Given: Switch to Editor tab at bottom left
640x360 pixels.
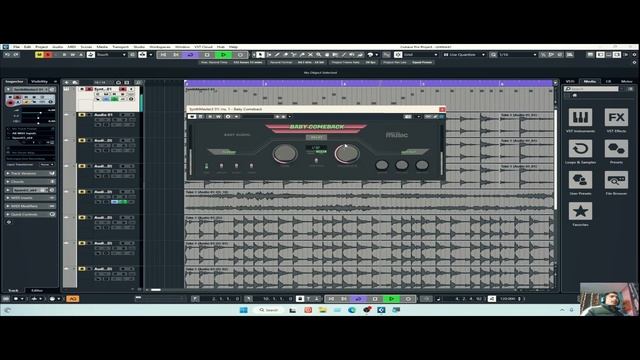Looking at the screenshot, I should pos(37,291).
